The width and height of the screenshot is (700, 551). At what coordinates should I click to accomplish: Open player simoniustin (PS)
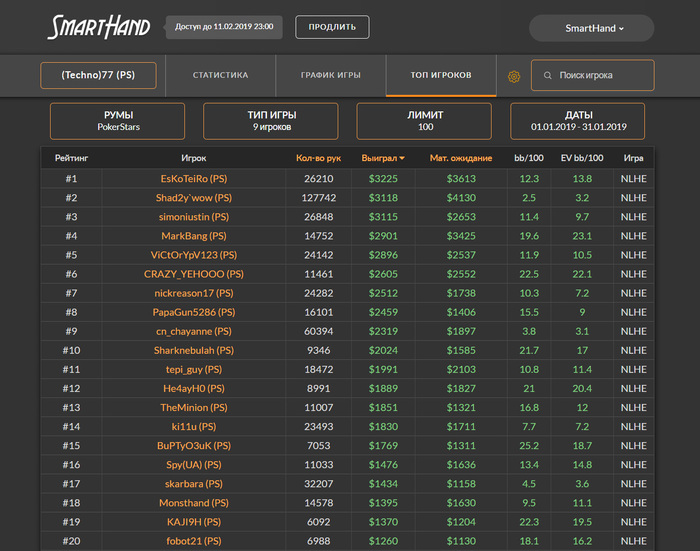[194, 217]
